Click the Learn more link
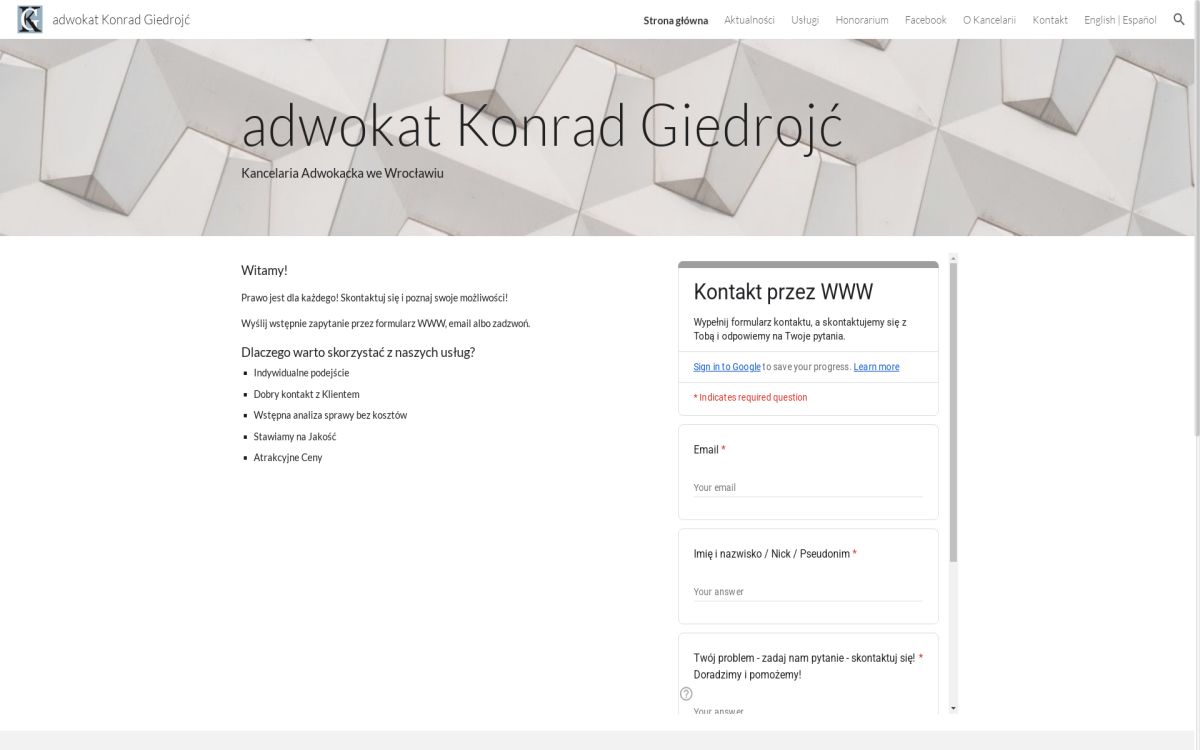 click(x=876, y=367)
